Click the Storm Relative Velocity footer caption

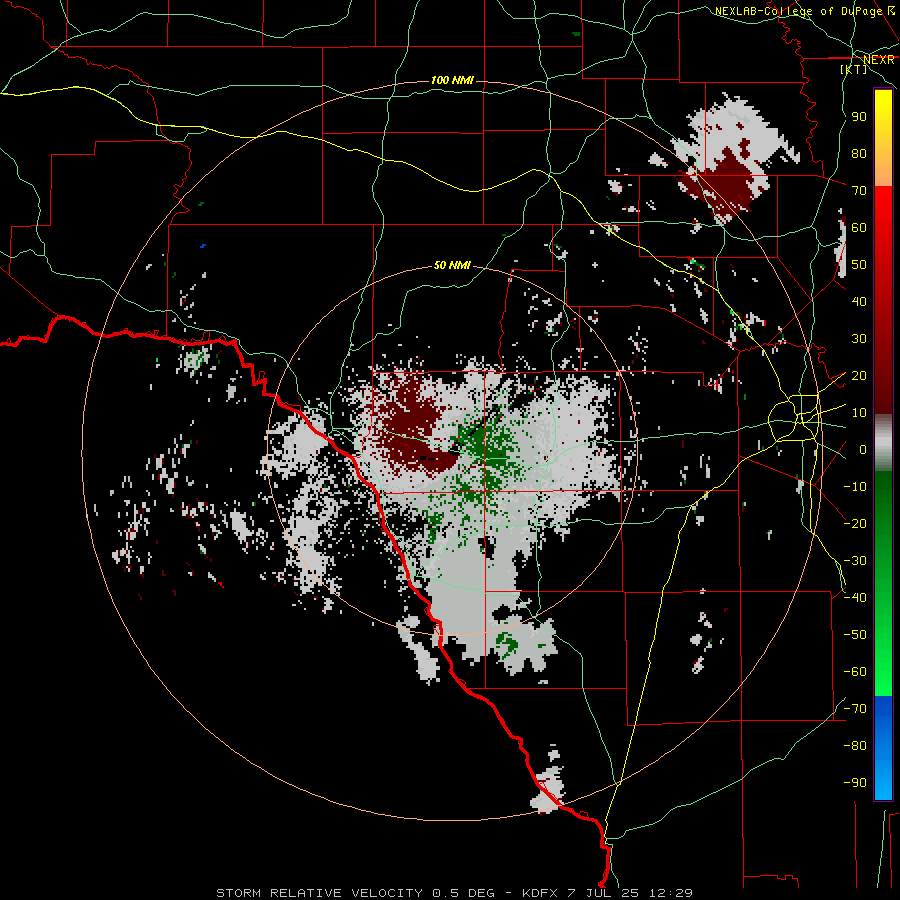tap(455, 893)
